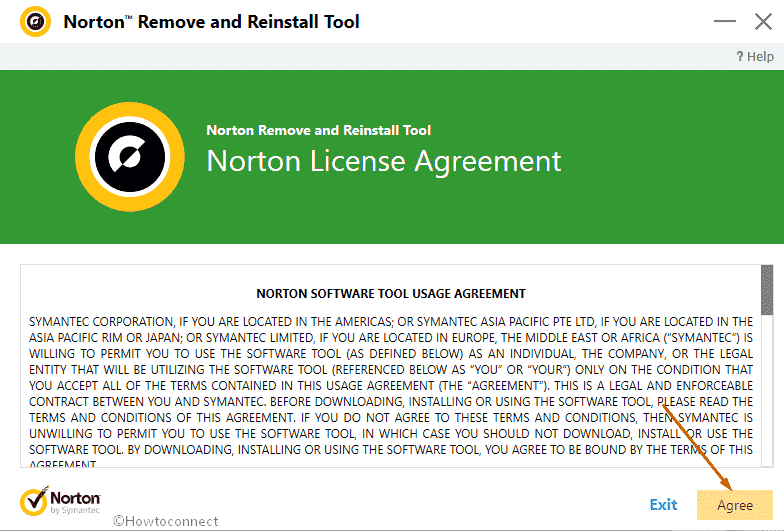Image resolution: width=784 pixels, height=531 pixels.
Task: Minimize the Norton Remove and Reinstall window
Action: (x=724, y=22)
